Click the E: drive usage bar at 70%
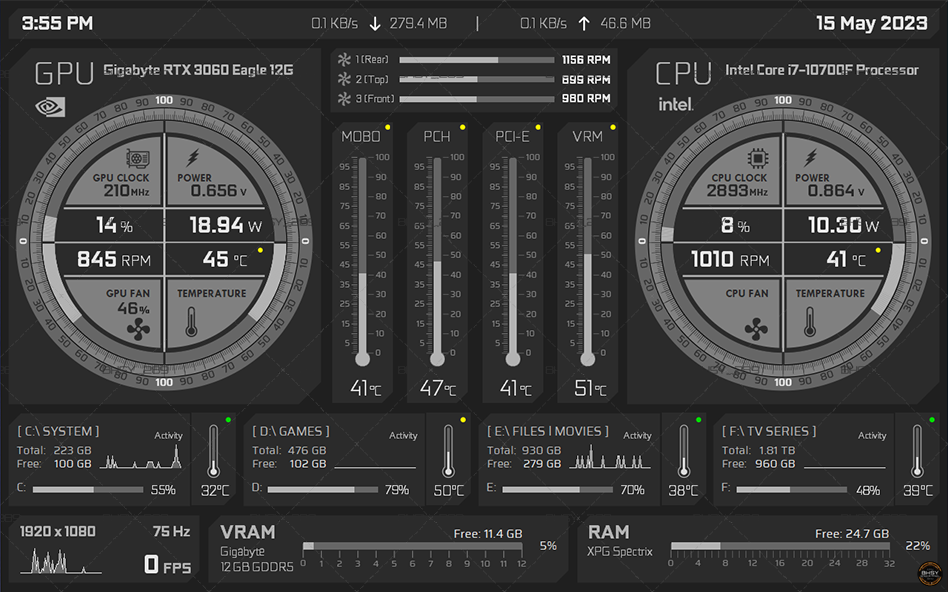Screen dimensions: 948x592 tap(557, 489)
